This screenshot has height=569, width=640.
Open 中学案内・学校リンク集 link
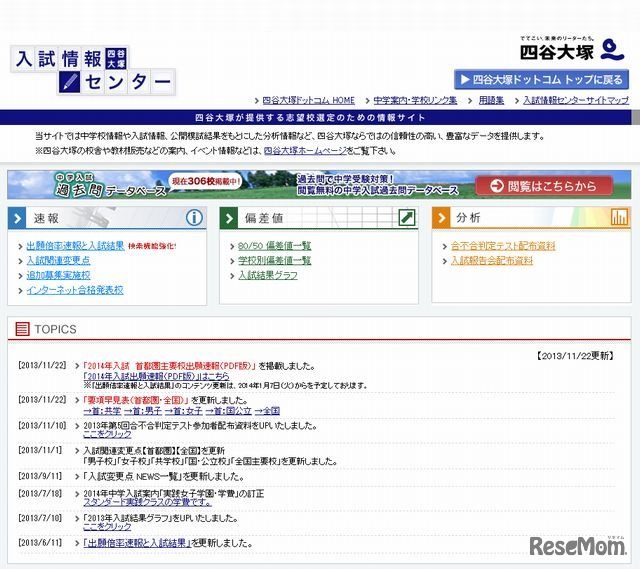point(415,100)
